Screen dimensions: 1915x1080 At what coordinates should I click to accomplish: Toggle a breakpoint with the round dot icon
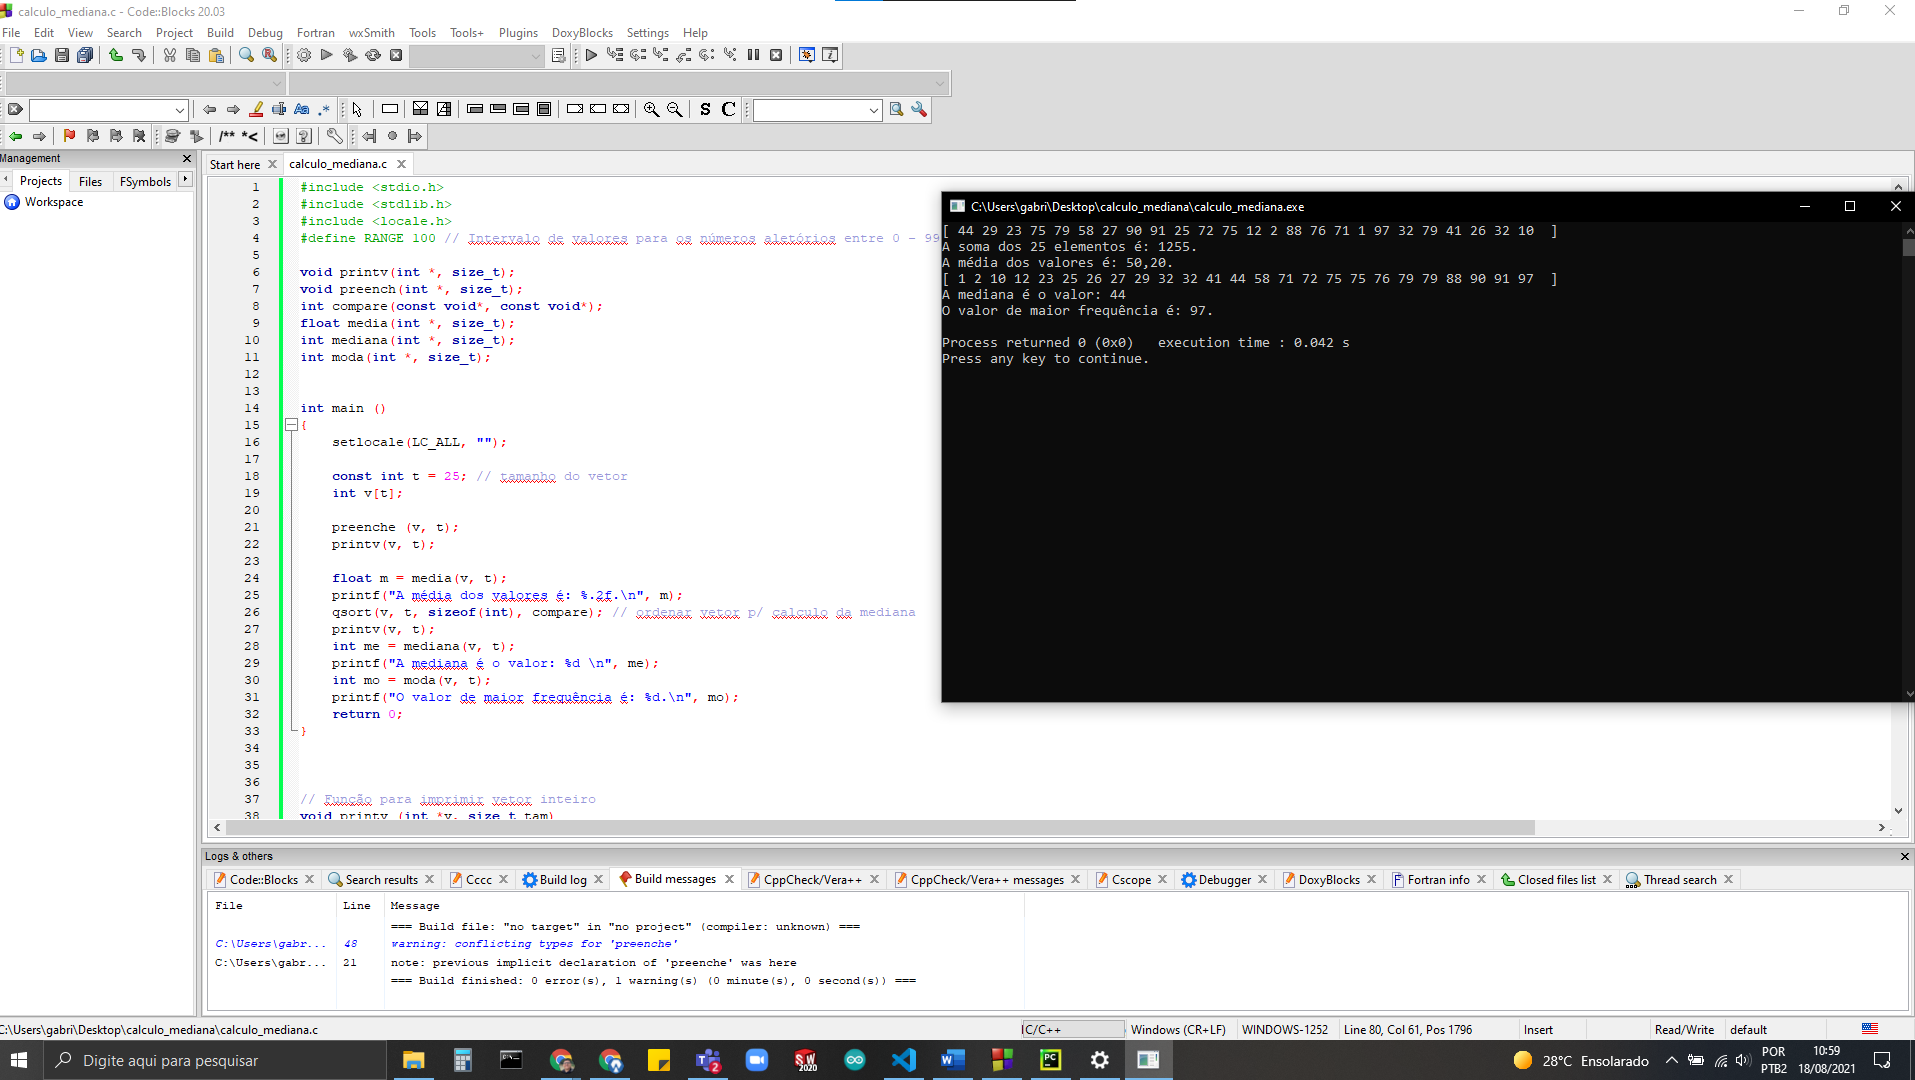tap(393, 136)
